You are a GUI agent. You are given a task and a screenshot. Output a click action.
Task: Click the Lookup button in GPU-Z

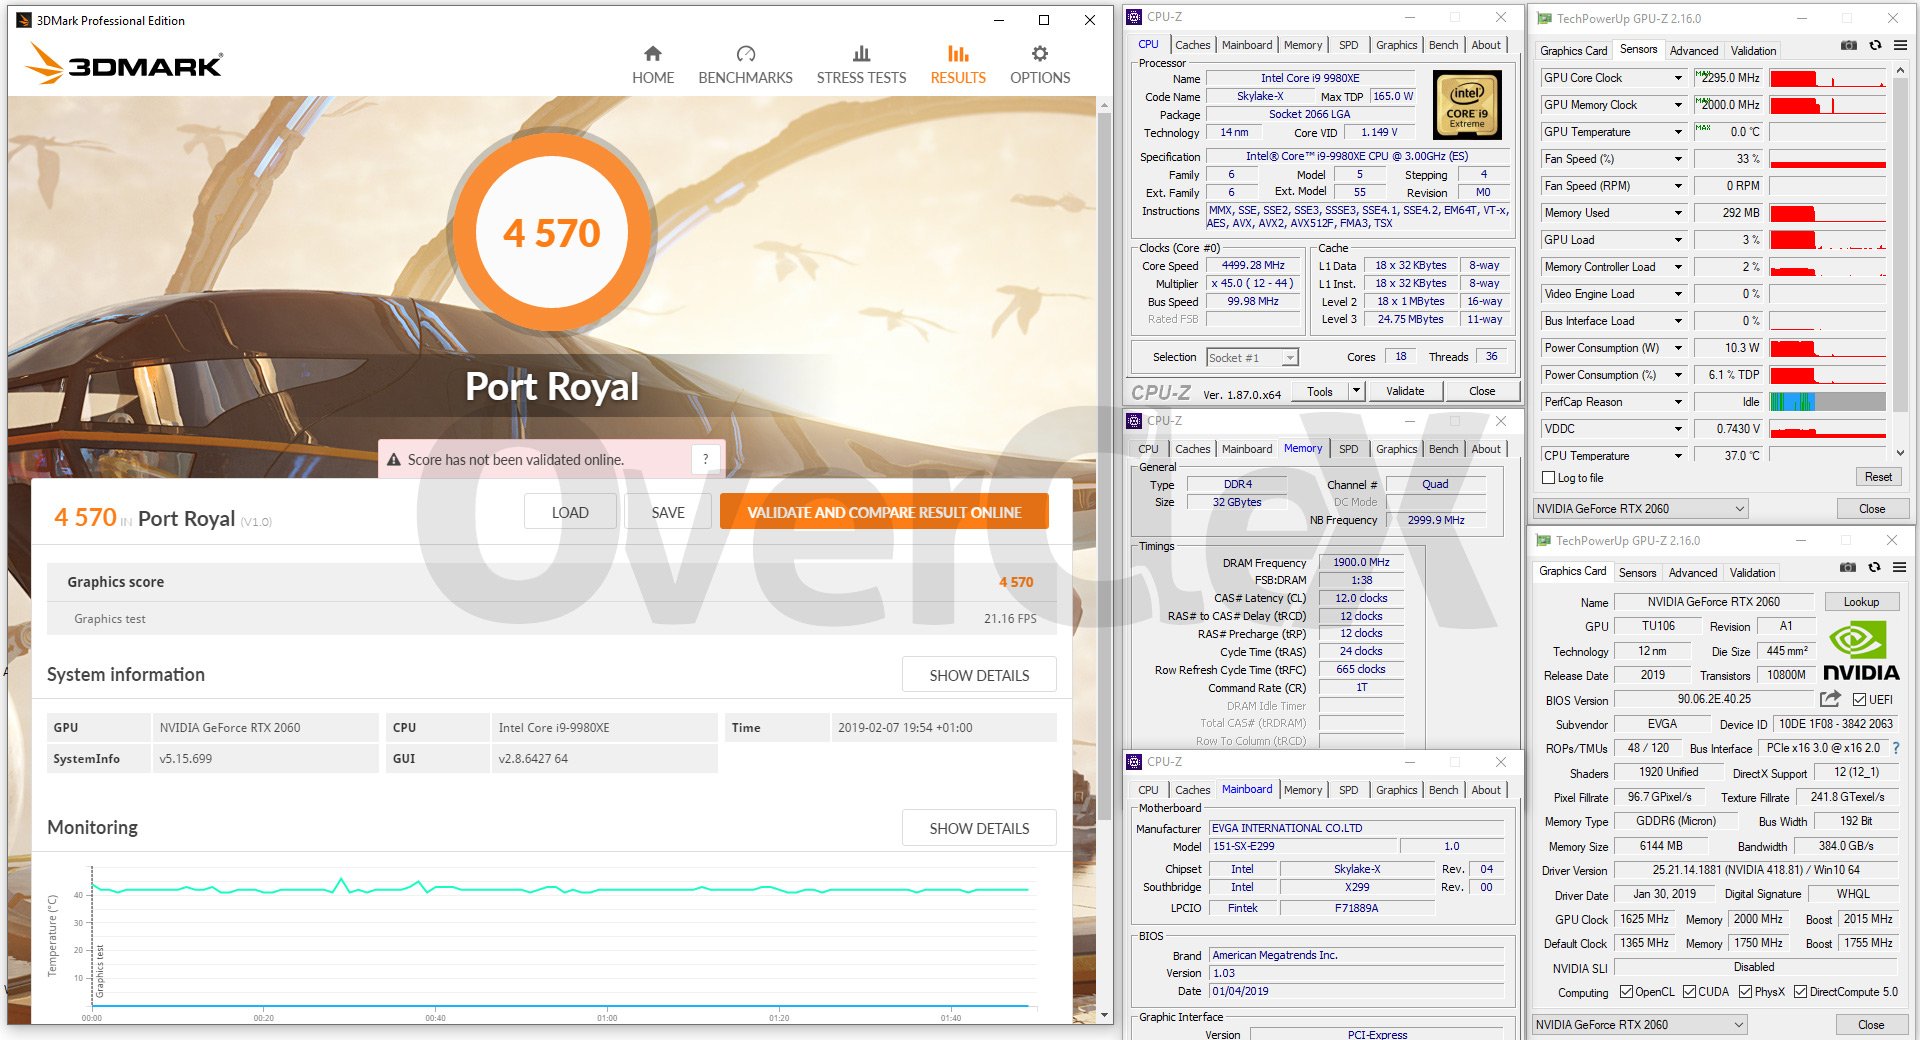pyautogui.click(x=1861, y=602)
